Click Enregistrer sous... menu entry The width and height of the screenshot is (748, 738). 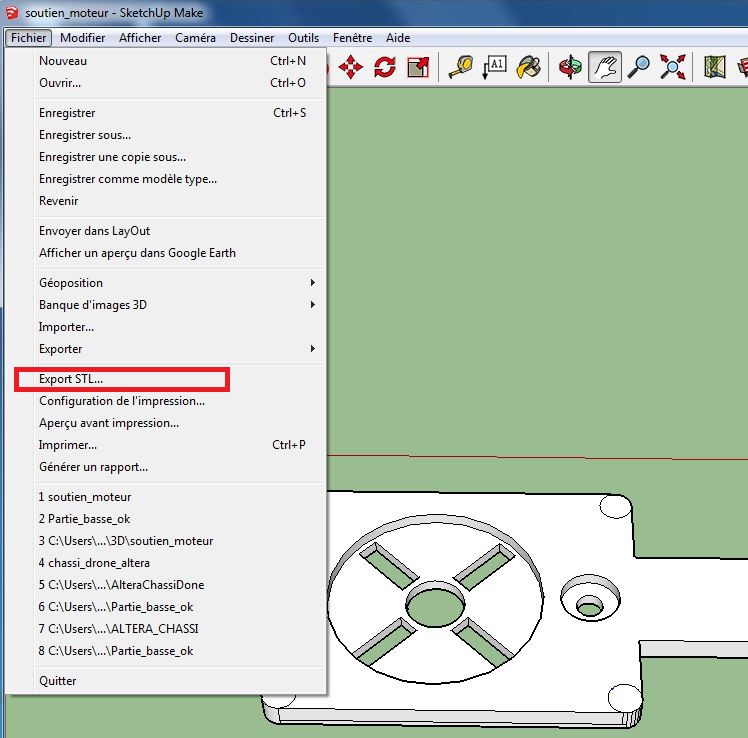click(x=85, y=135)
